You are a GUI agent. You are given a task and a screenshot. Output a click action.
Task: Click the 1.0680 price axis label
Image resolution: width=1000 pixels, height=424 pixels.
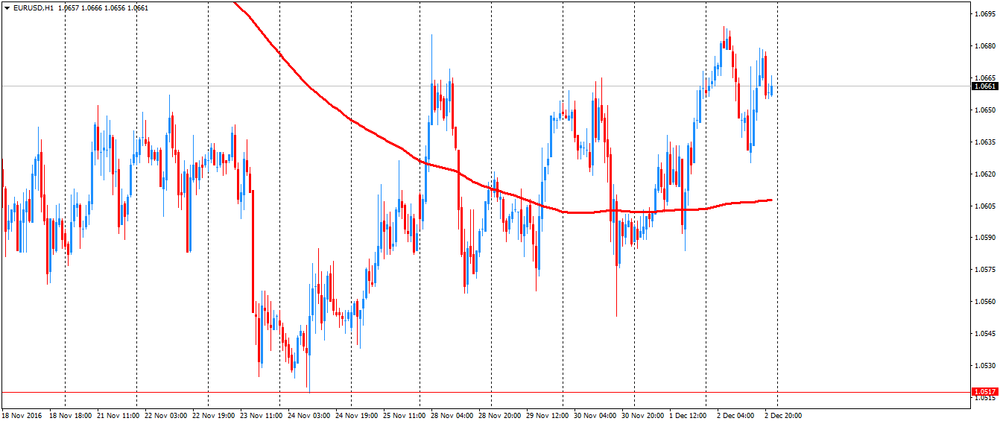(x=984, y=46)
